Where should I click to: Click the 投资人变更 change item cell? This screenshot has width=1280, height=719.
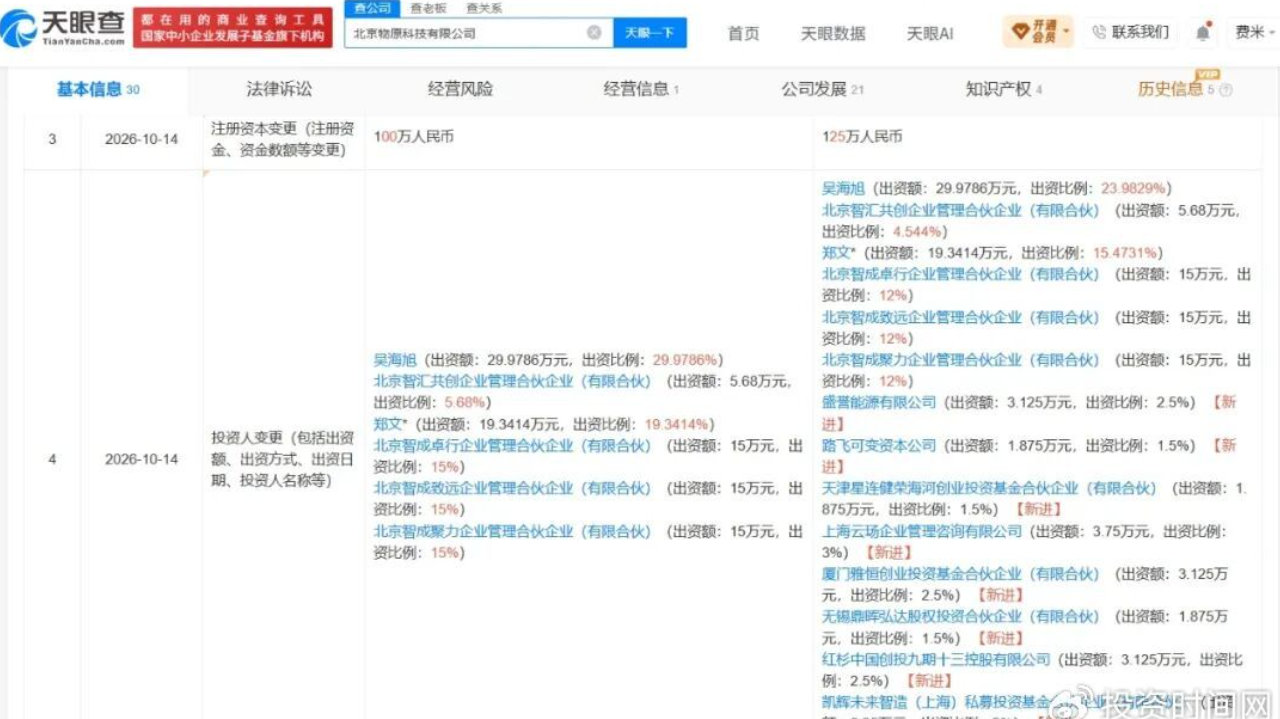tap(282, 459)
